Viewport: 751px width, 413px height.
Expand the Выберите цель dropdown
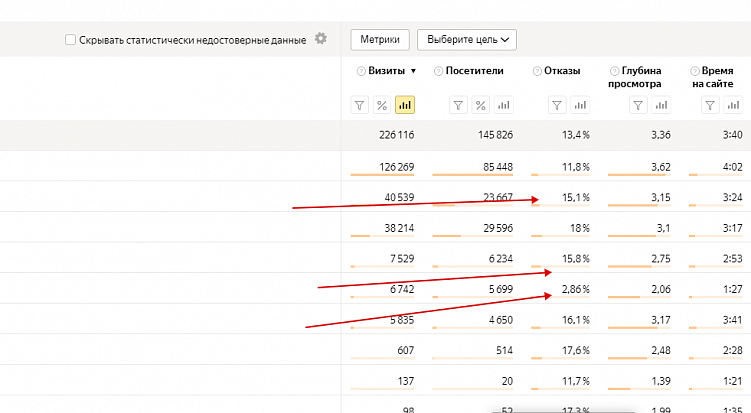point(467,40)
